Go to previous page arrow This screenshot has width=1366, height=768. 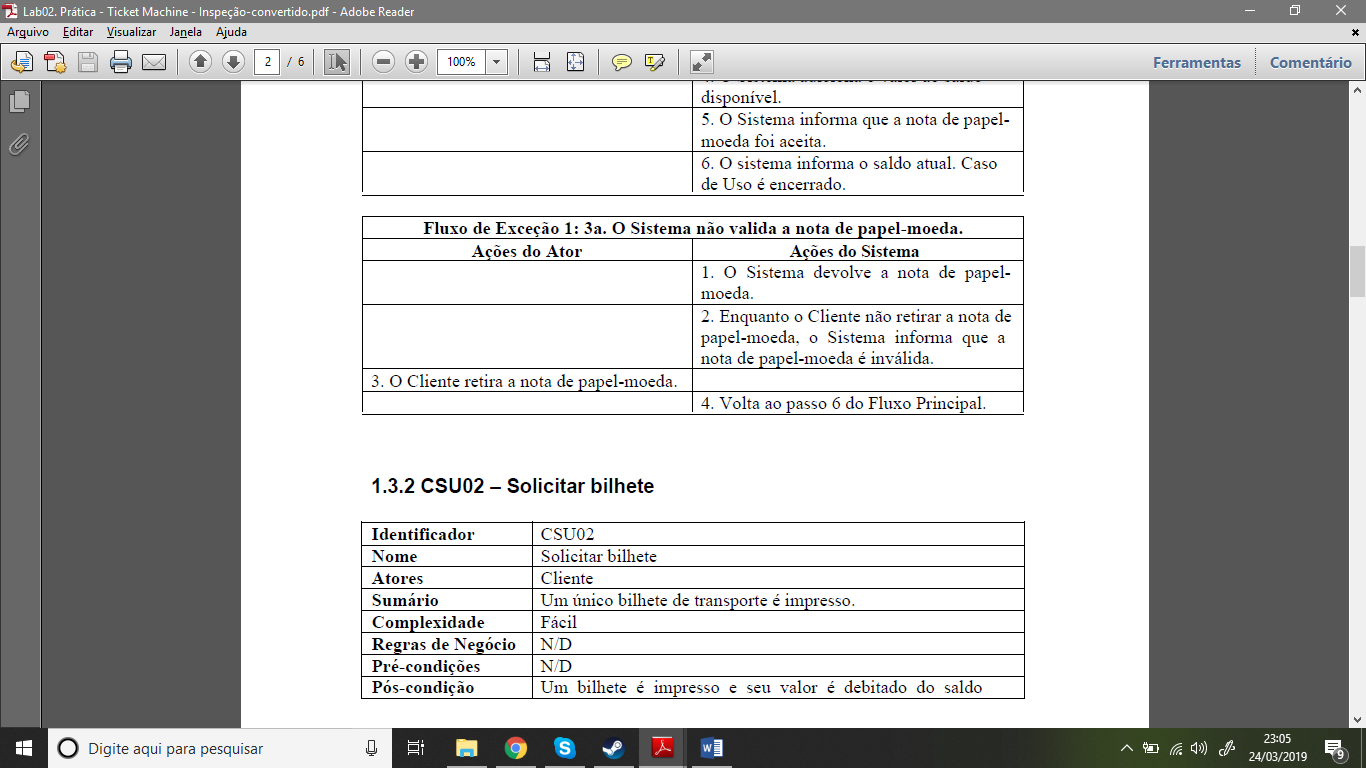[x=200, y=62]
